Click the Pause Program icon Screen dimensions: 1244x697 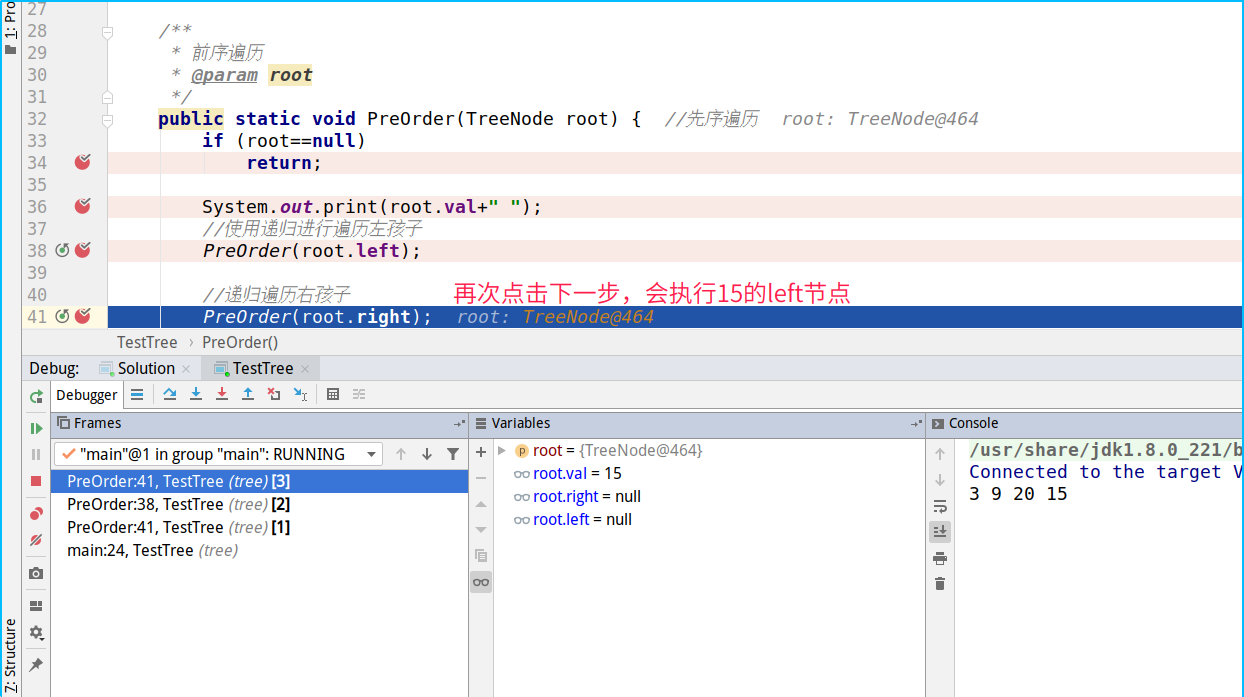tap(36, 454)
